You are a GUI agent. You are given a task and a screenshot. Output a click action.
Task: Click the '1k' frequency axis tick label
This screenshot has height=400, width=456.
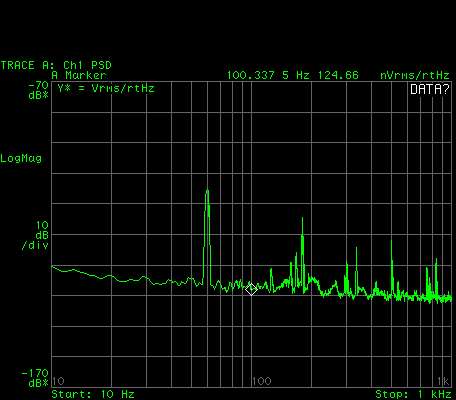443,381
